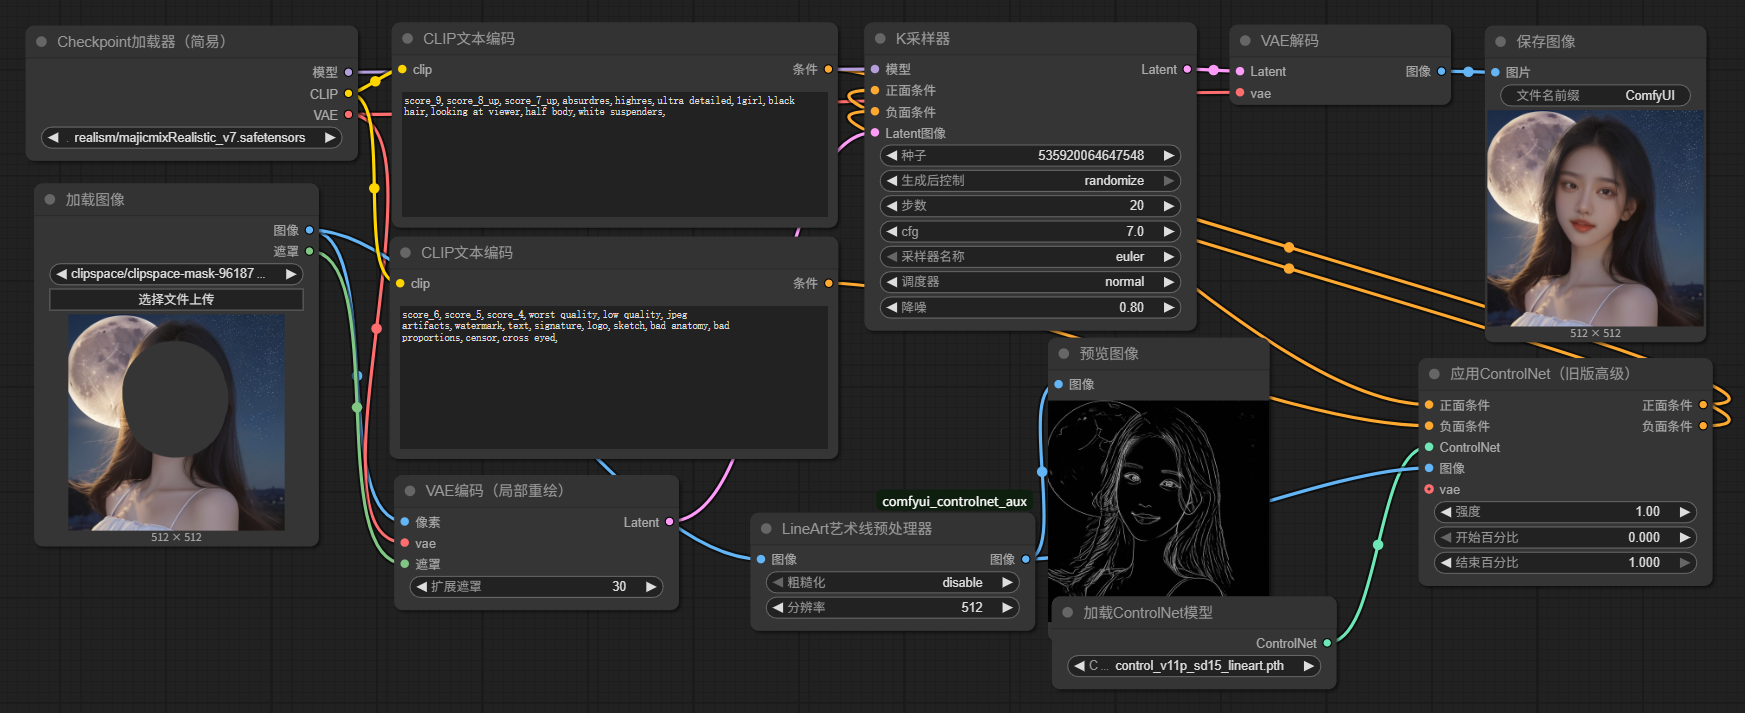The width and height of the screenshot is (1745, 713).
Task: Click the ControlNet output socket on 加载ControlNet模型
Action: pyautogui.click(x=1327, y=643)
